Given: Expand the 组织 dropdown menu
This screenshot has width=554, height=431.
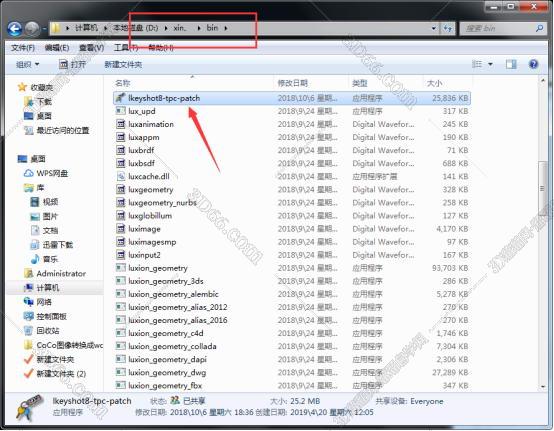Looking at the screenshot, I should 27,65.
